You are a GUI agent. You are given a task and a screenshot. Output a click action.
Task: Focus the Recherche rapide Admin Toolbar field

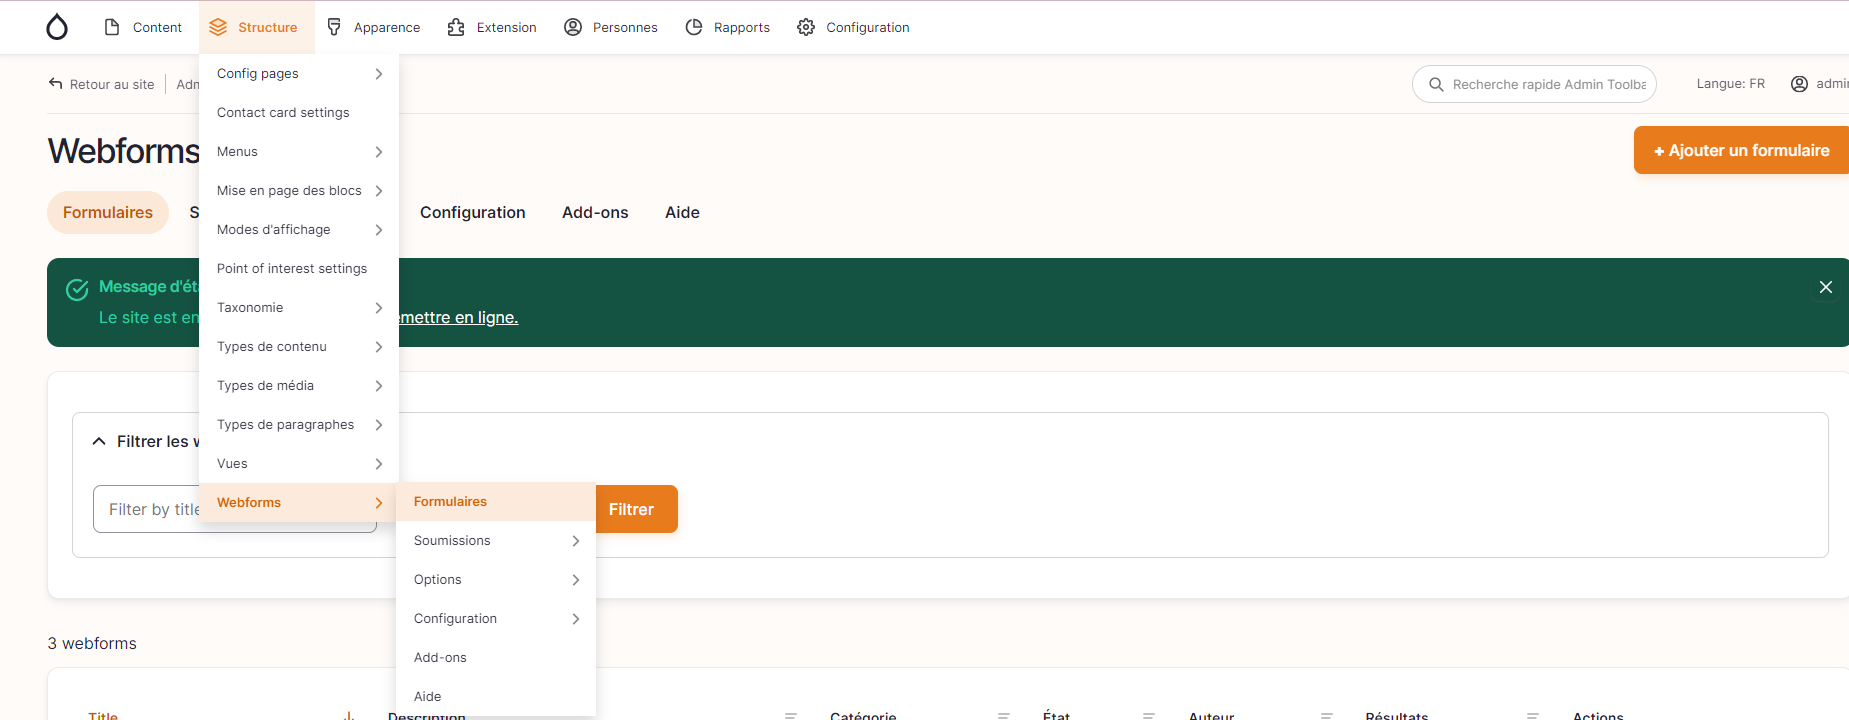[1547, 84]
